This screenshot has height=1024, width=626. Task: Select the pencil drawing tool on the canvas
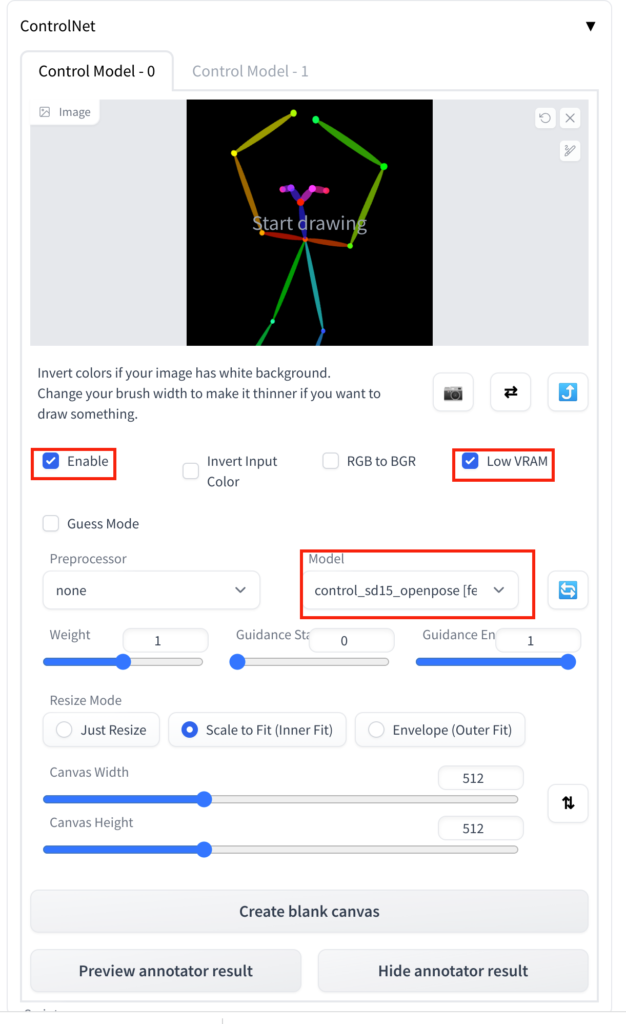568,151
